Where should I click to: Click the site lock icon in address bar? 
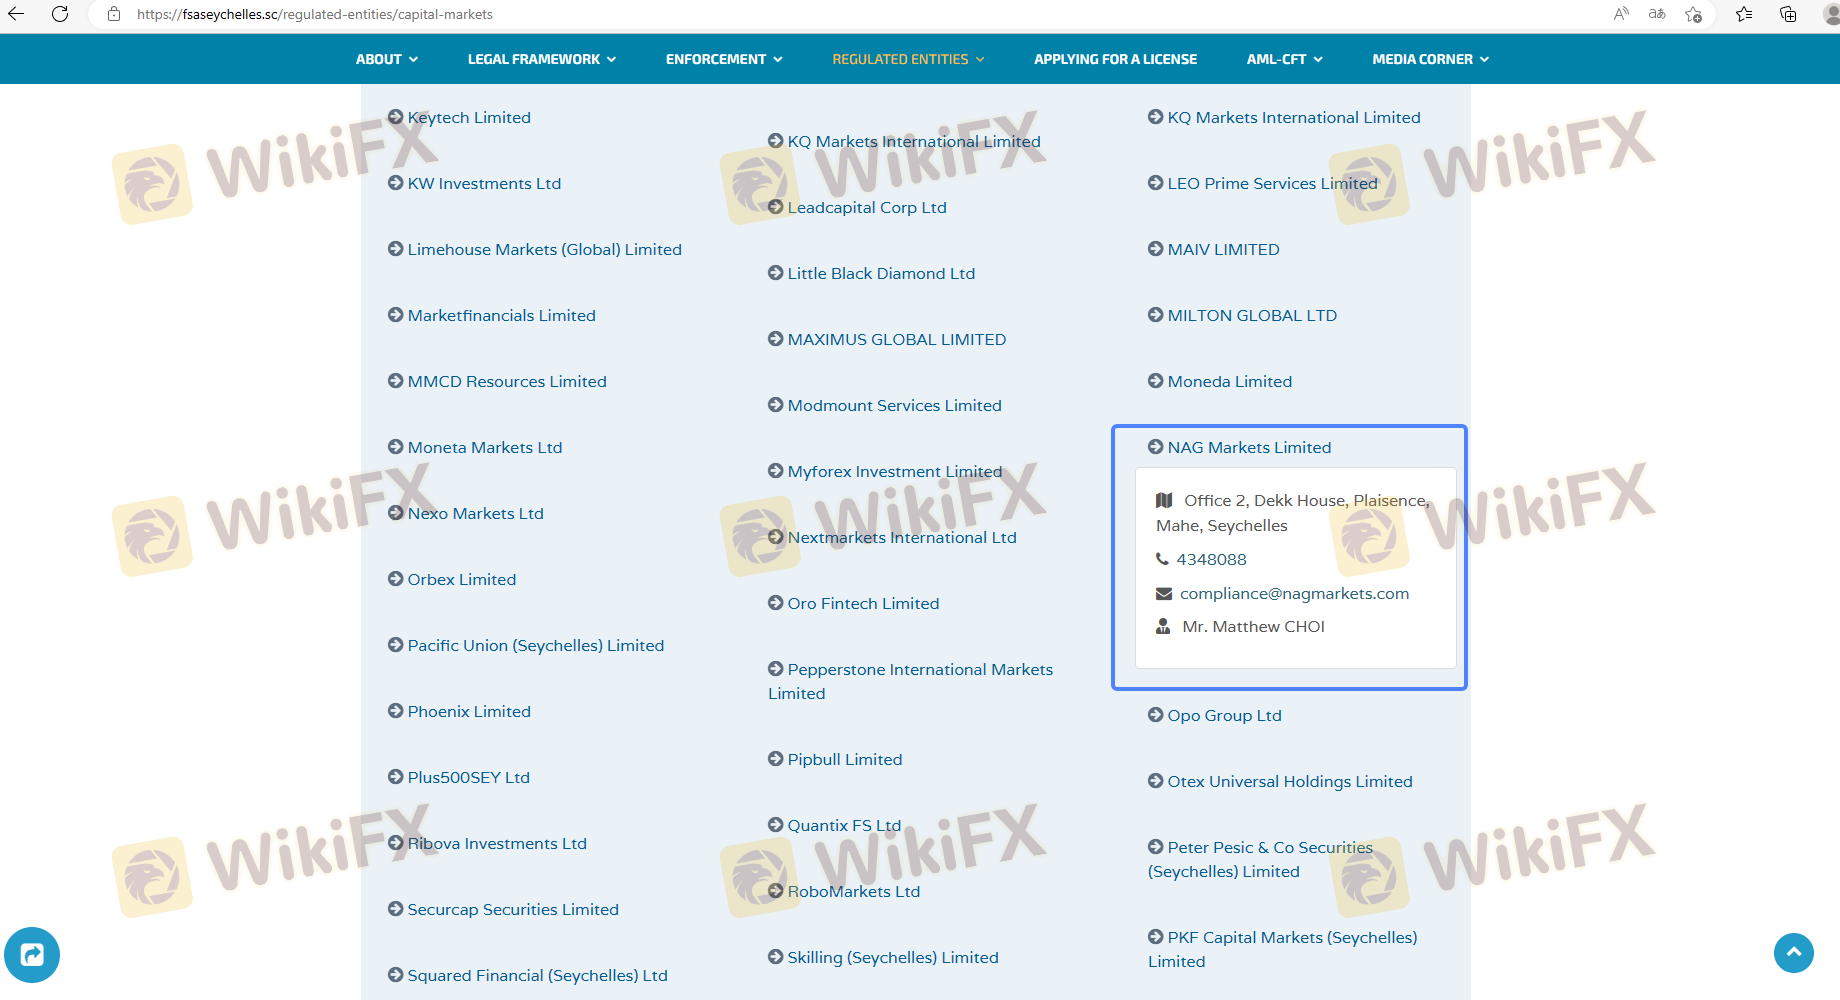tap(114, 14)
